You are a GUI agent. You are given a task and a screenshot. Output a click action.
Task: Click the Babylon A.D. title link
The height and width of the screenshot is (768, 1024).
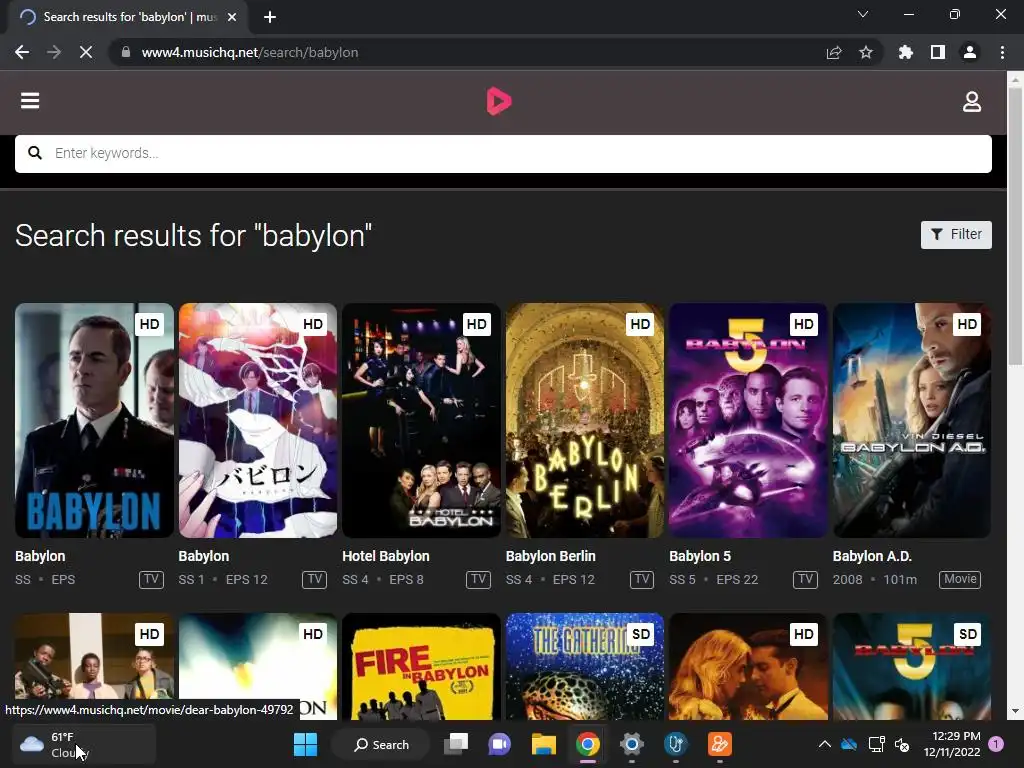click(872, 556)
